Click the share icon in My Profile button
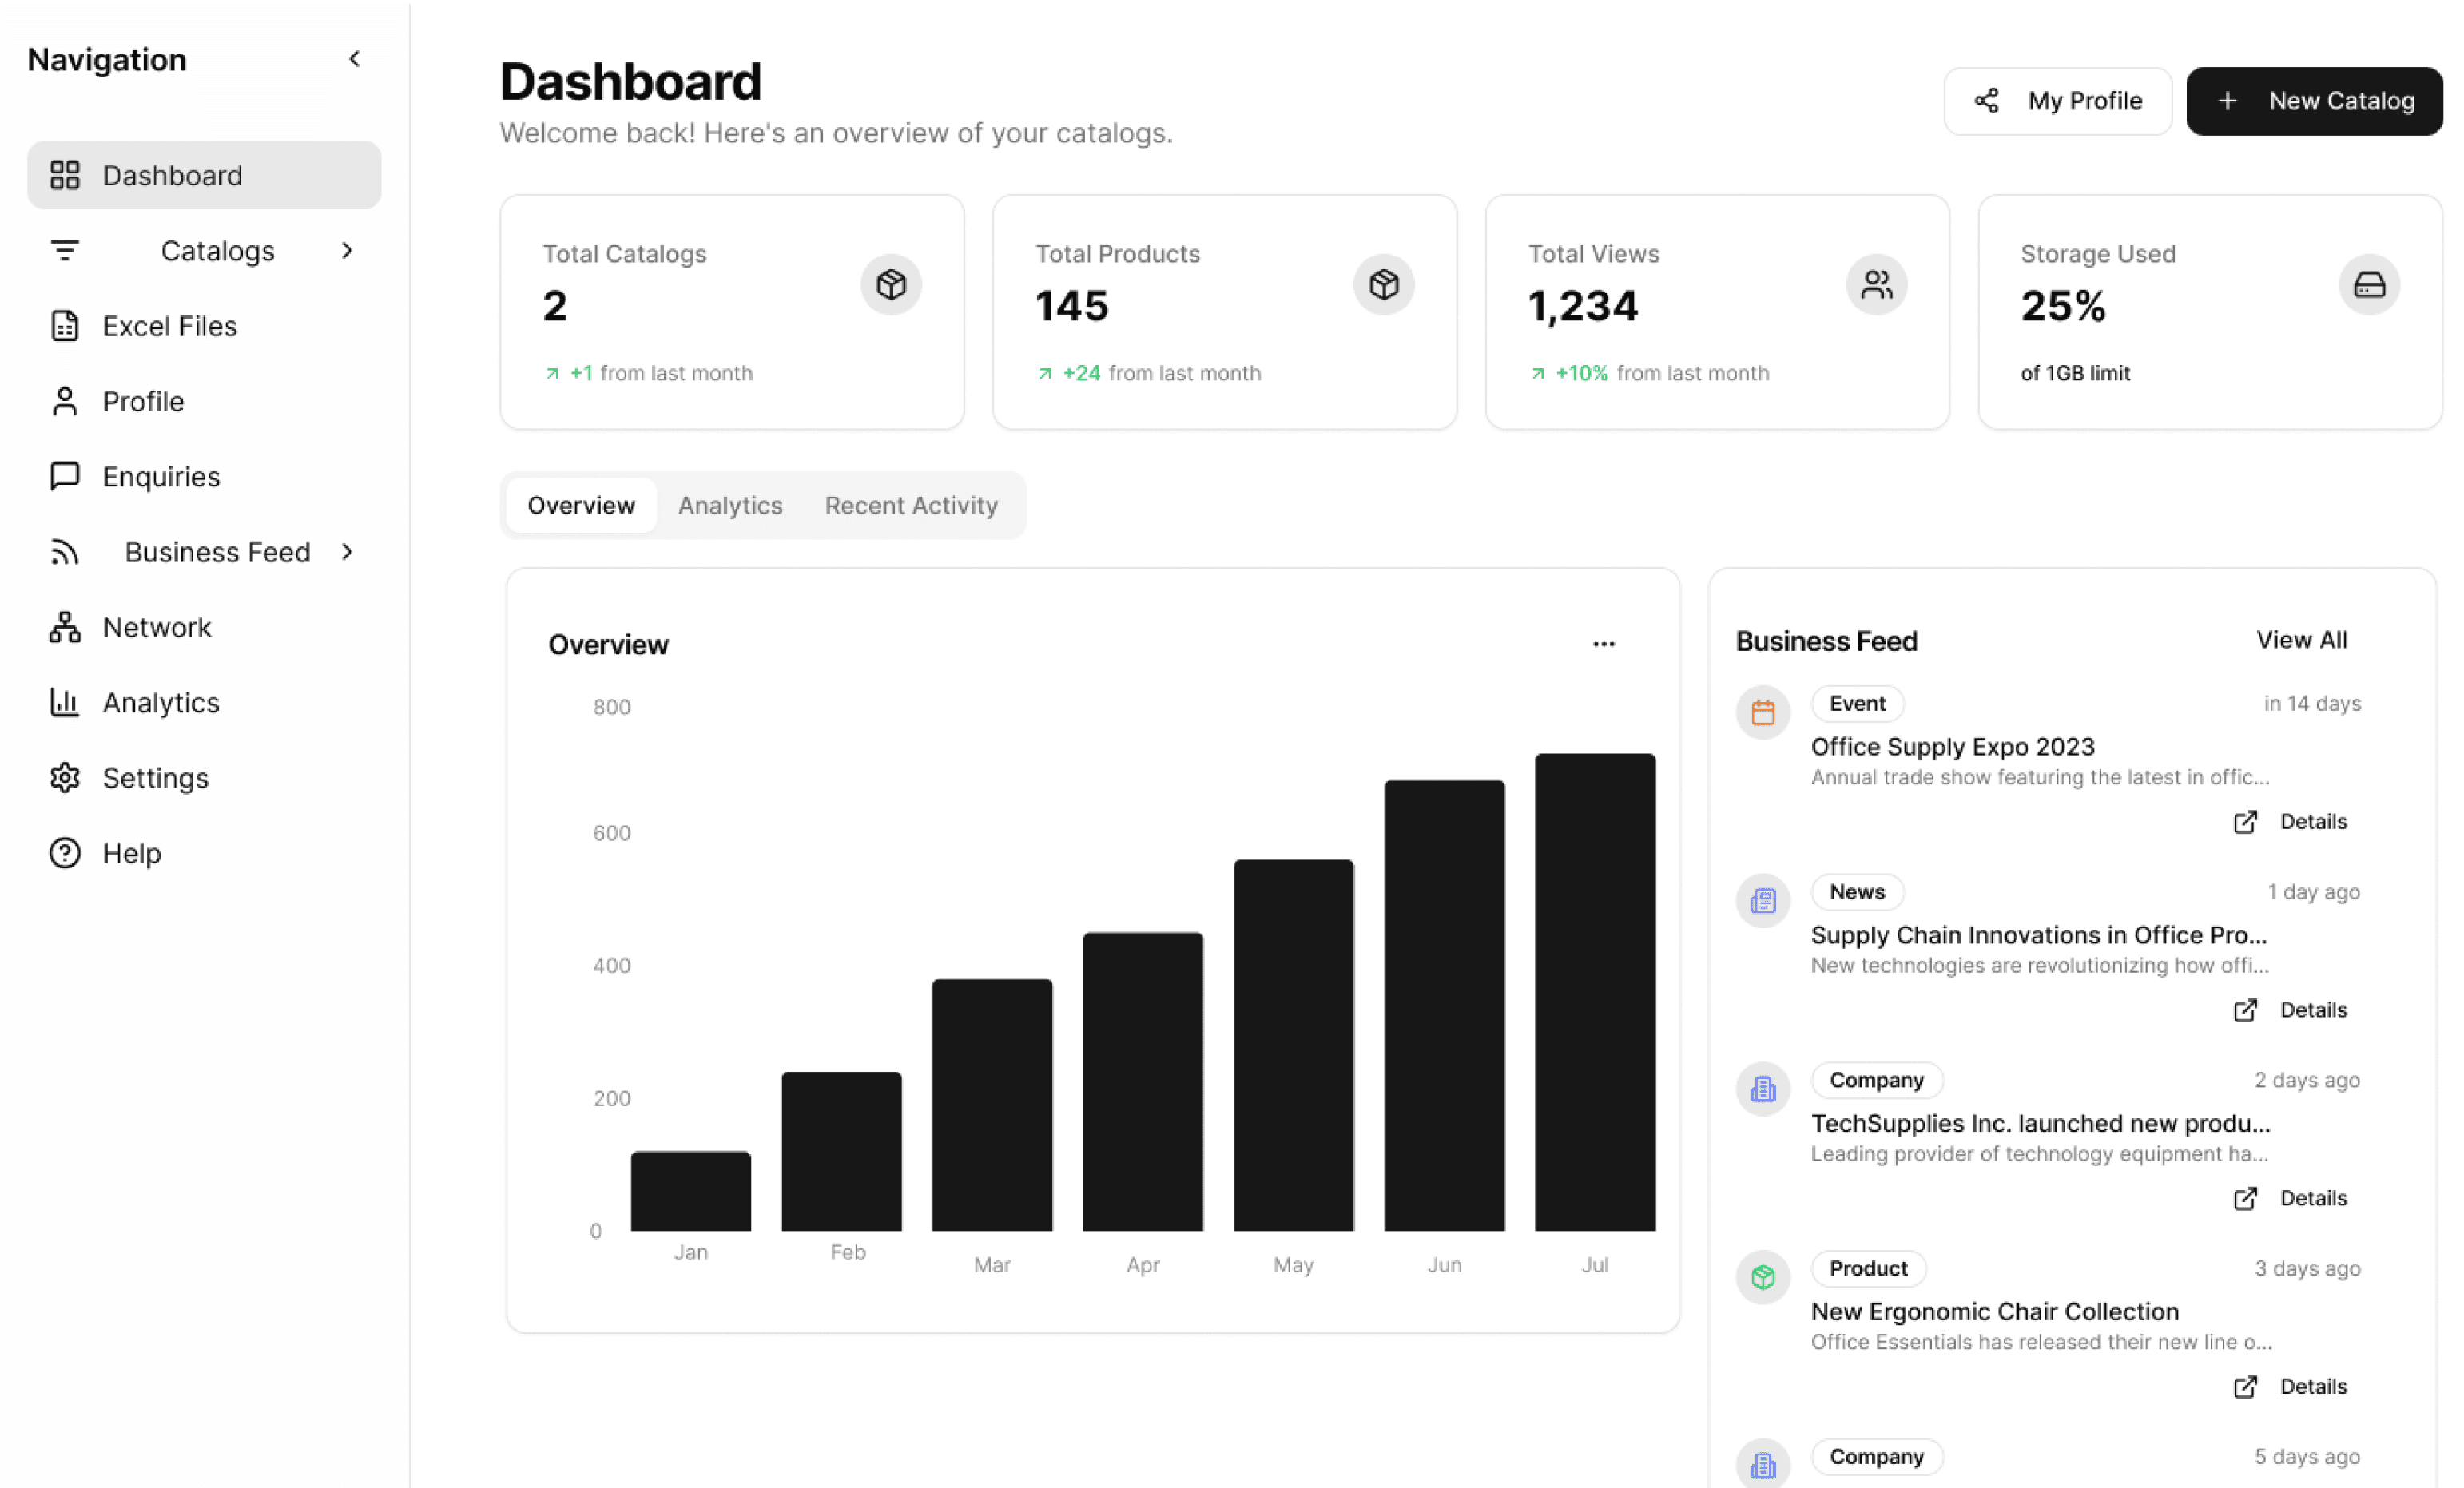Image resolution: width=2464 pixels, height=1488 pixels. click(1986, 101)
